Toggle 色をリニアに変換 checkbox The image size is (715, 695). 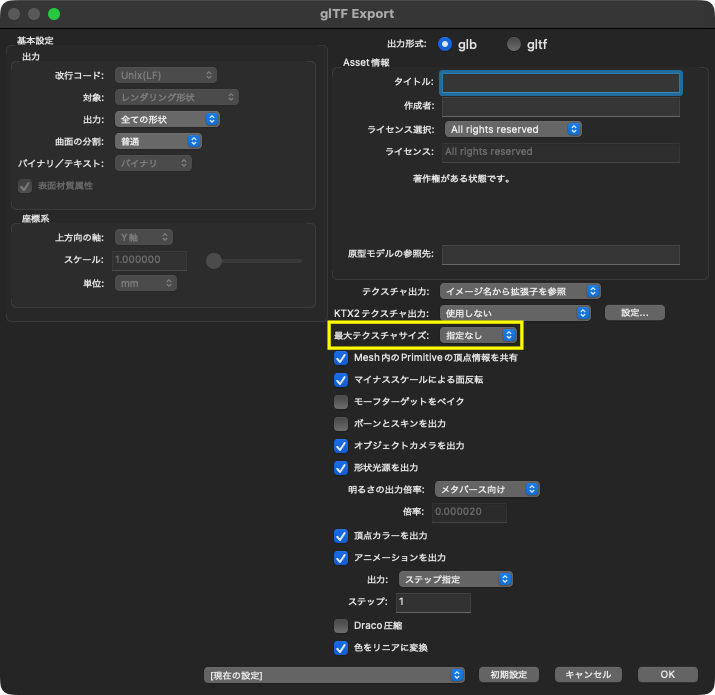coord(341,648)
